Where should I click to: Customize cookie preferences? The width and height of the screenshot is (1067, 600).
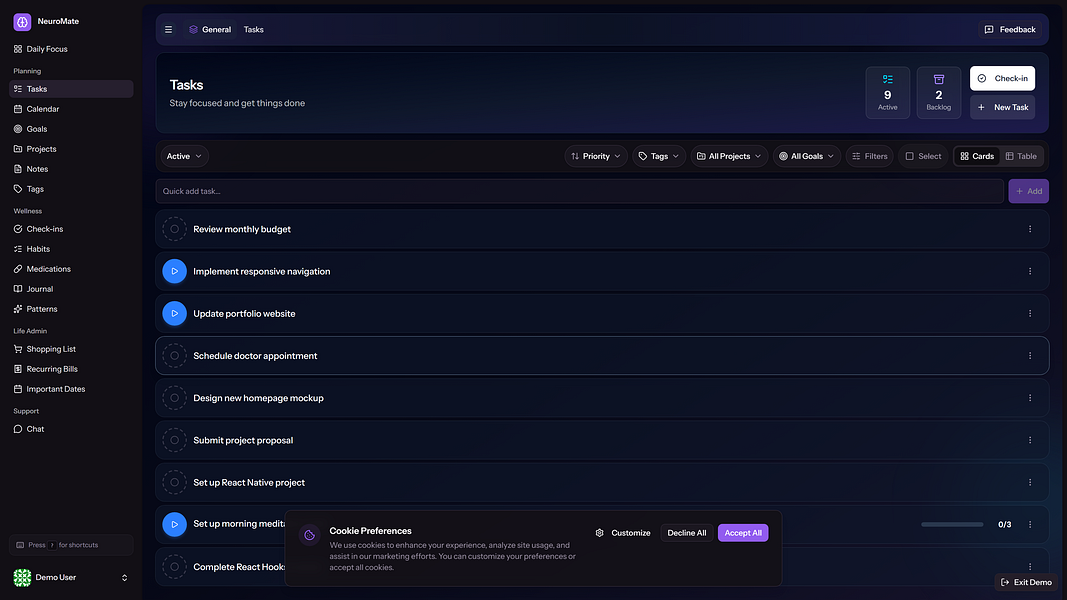tap(623, 533)
